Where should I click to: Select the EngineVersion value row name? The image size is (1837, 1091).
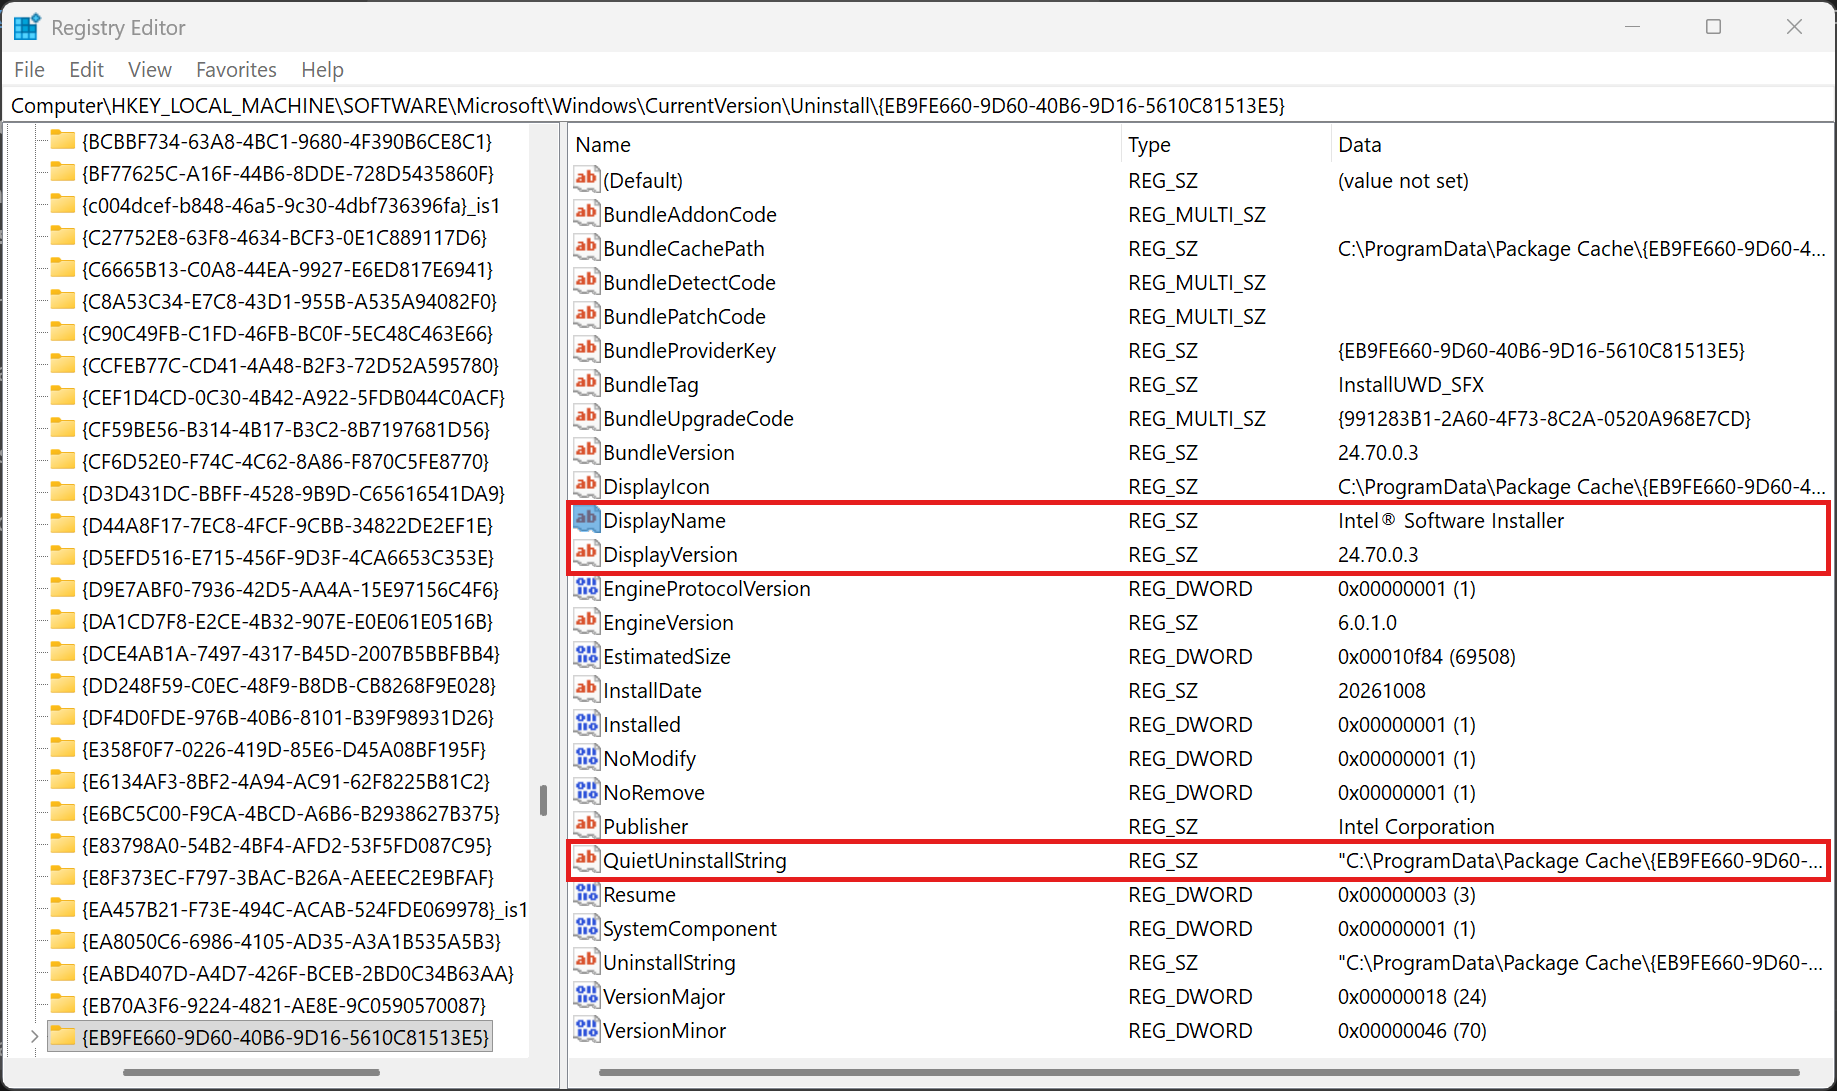pyautogui.click(x=668, y=622)
